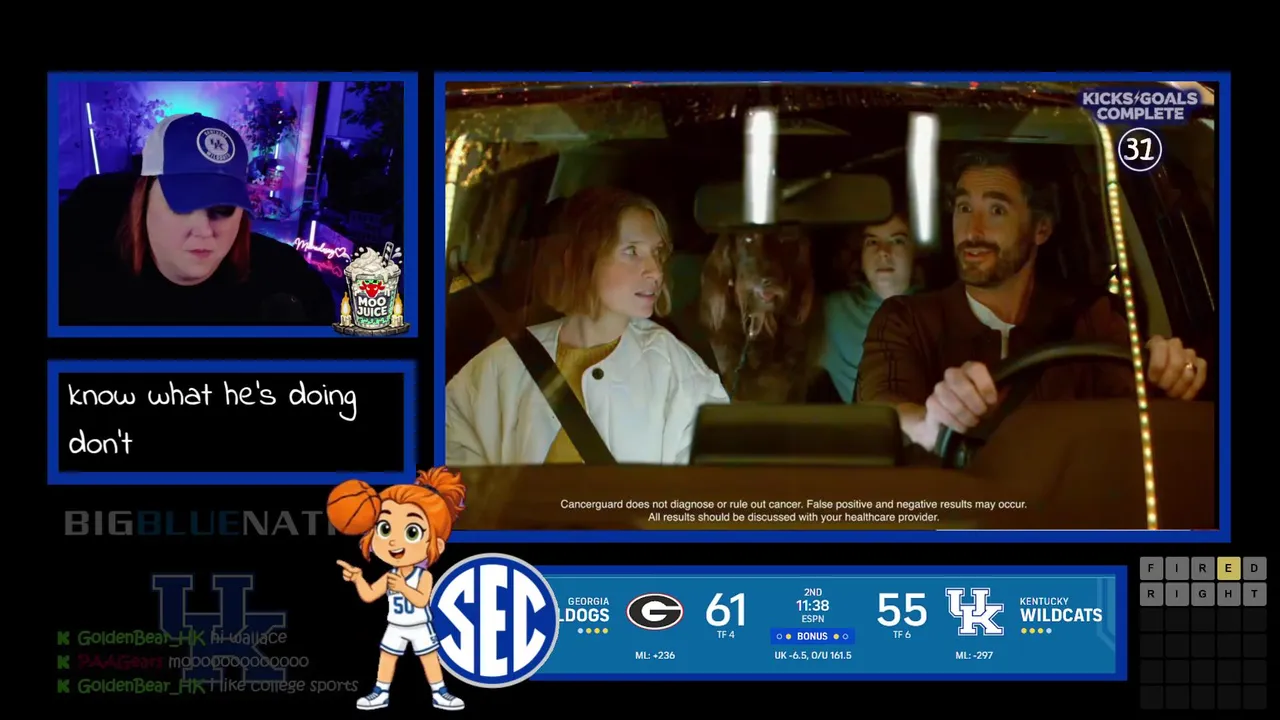Click the F tile in the word grid
The image size is (1280, 720).
[x=1150, y=568]
